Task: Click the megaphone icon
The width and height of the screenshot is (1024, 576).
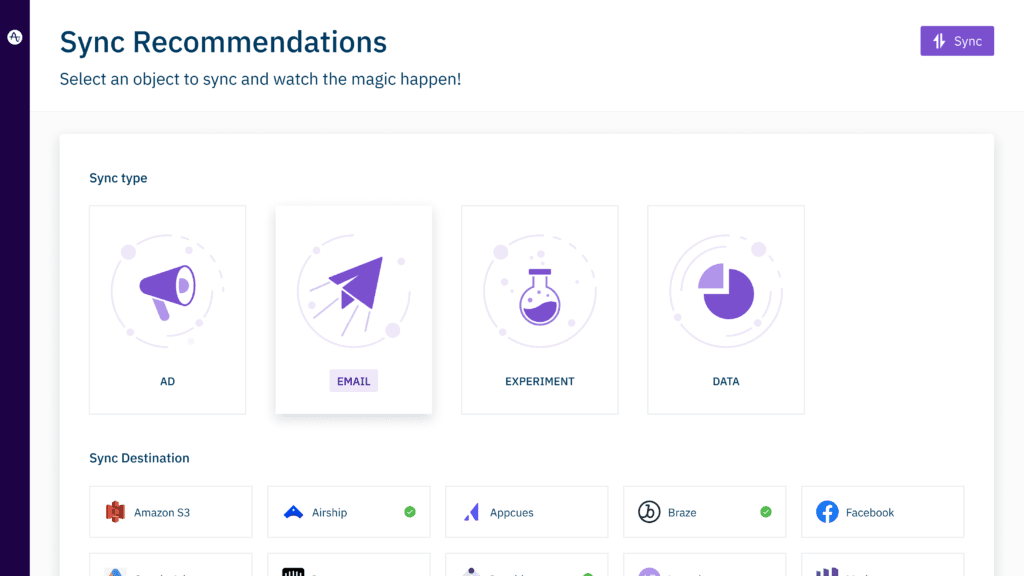Action: coord(166,289)
